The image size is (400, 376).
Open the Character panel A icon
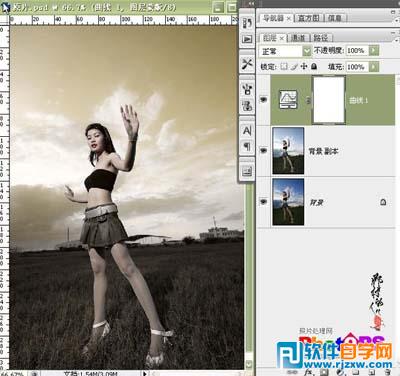coord(247,131)
